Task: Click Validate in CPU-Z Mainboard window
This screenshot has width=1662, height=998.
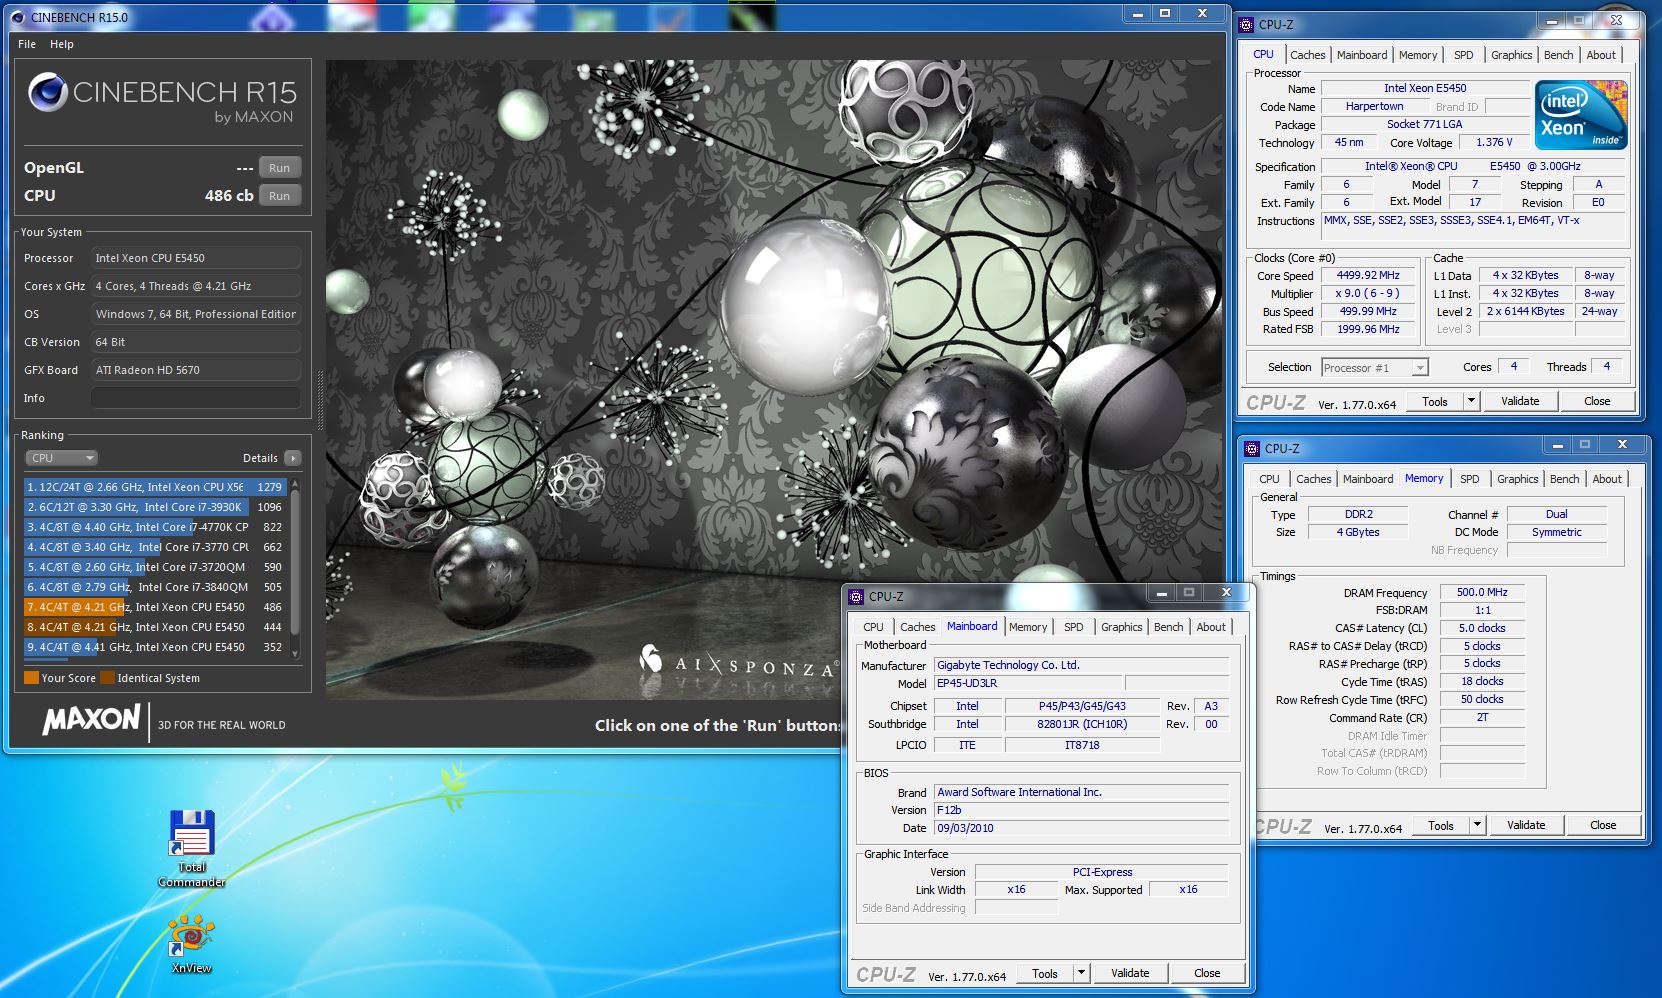Action: 1130,973
